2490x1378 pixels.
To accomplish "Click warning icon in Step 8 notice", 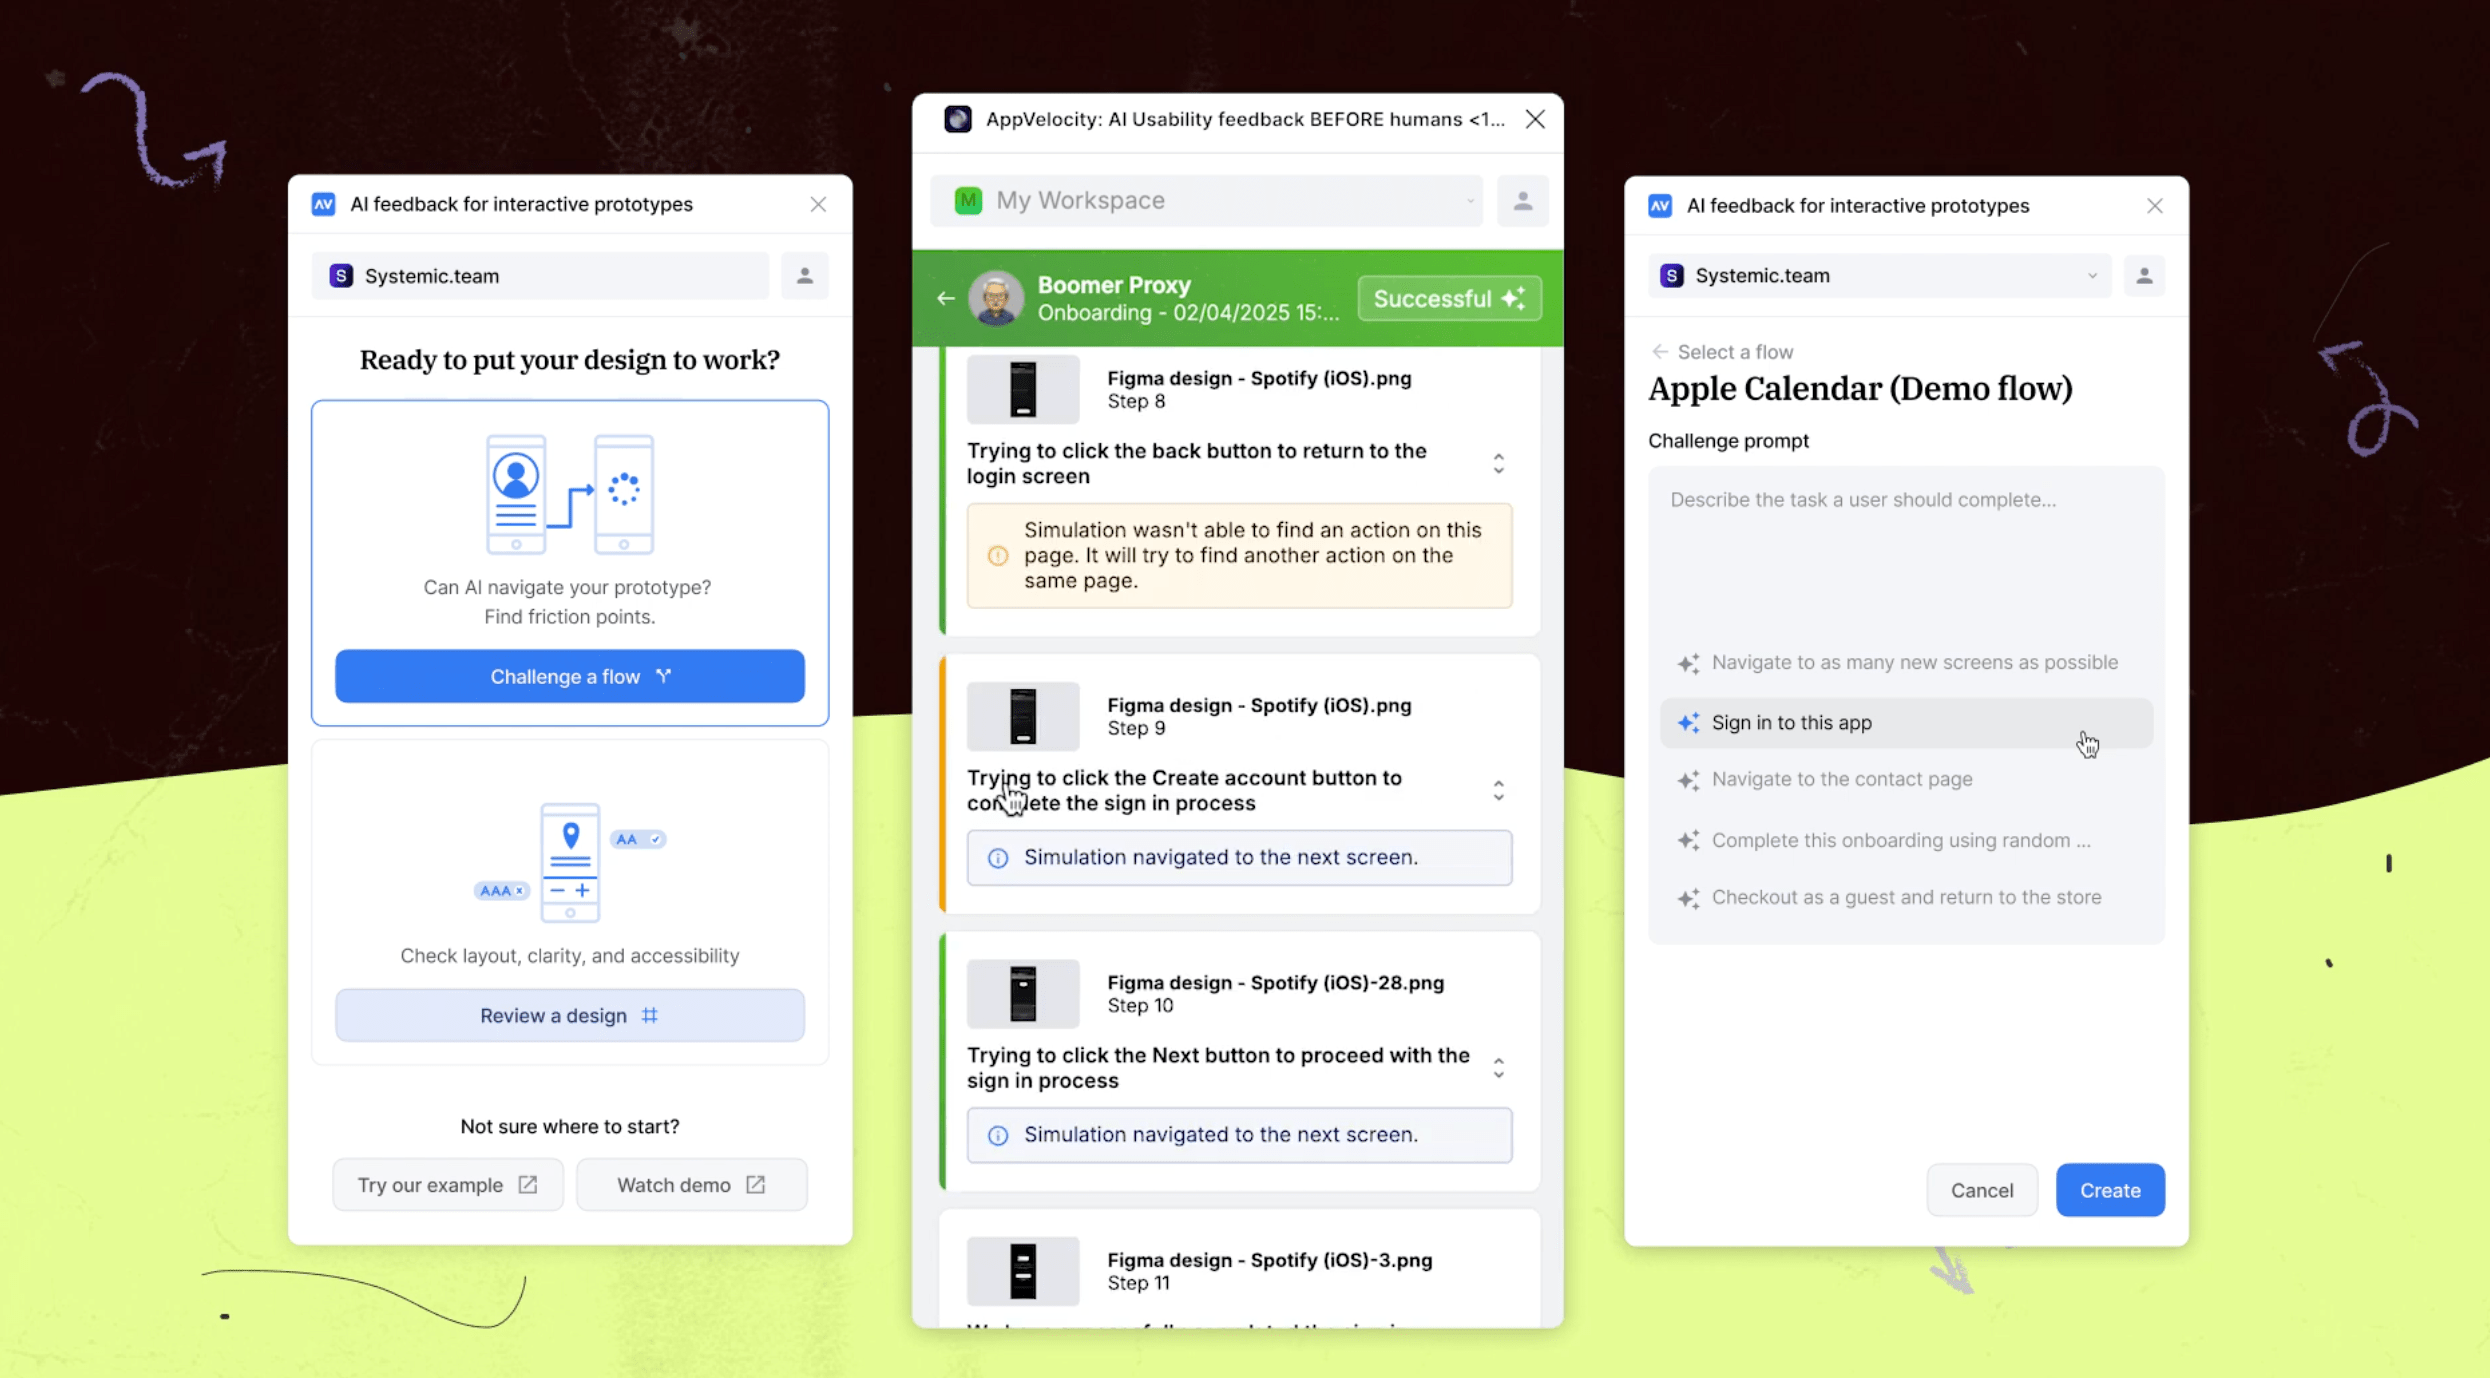I will pyautogui.click(x=997, y=556).
